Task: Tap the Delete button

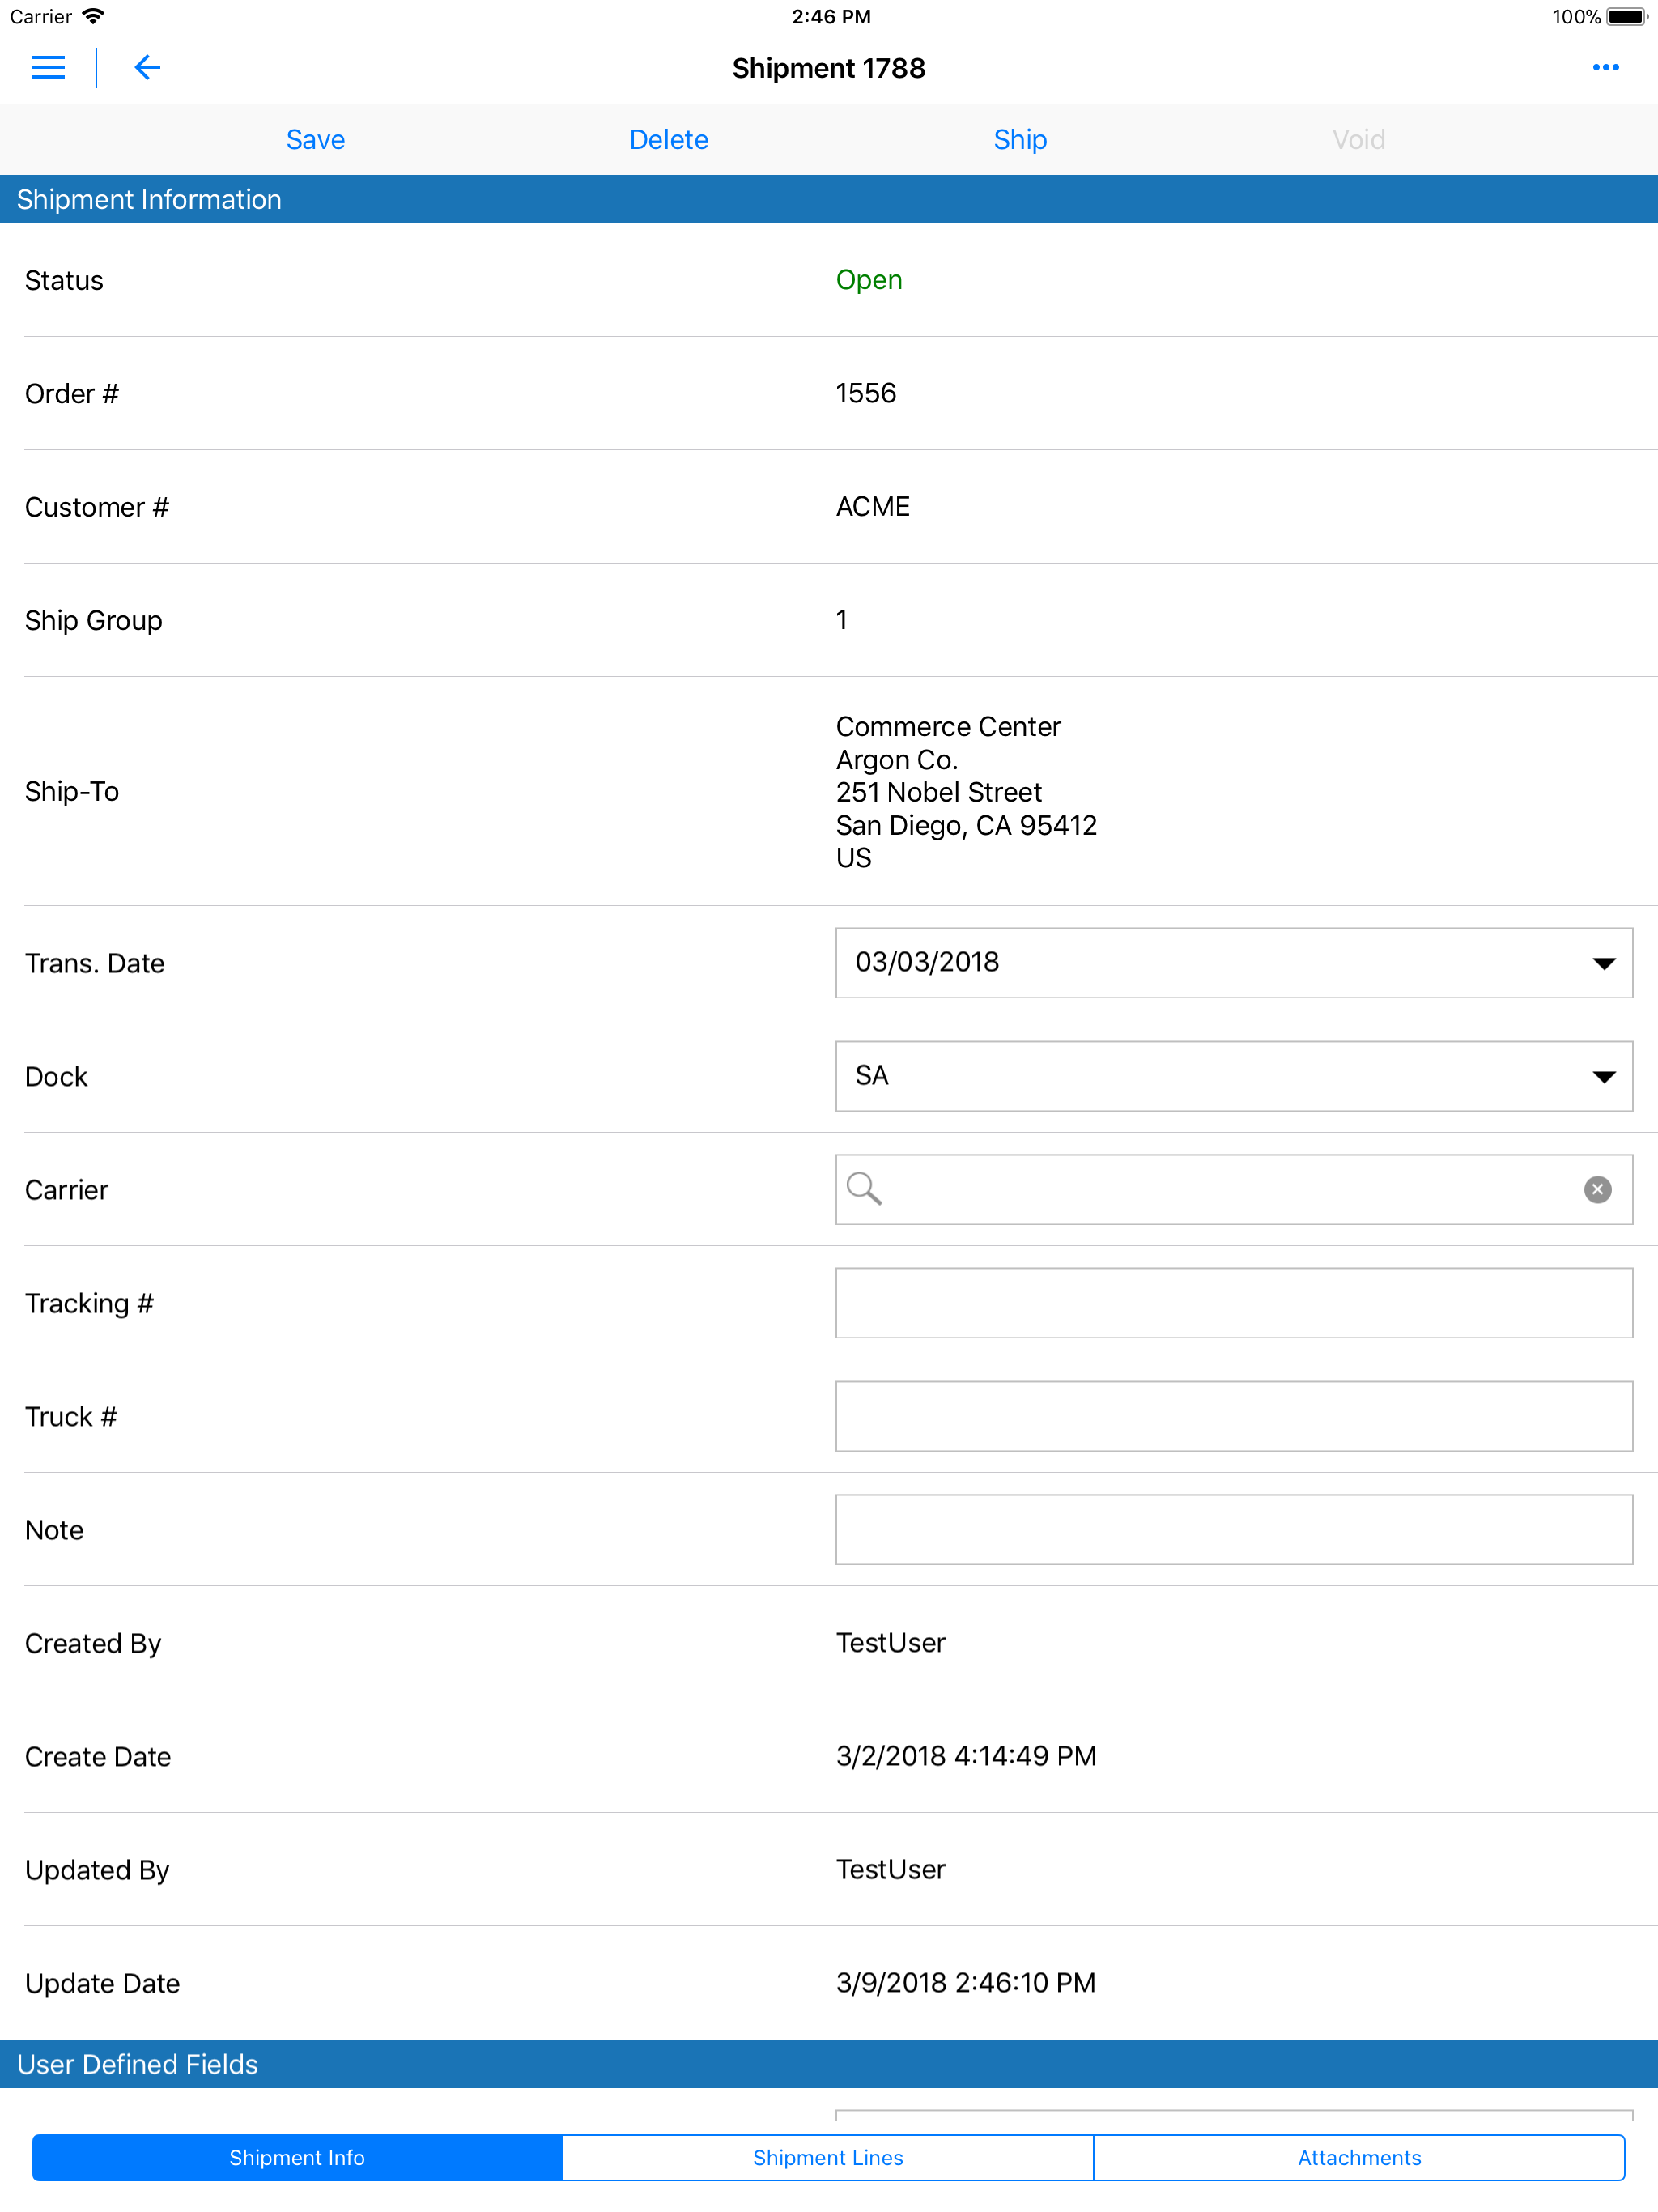Action: click(x=669, y=140)
